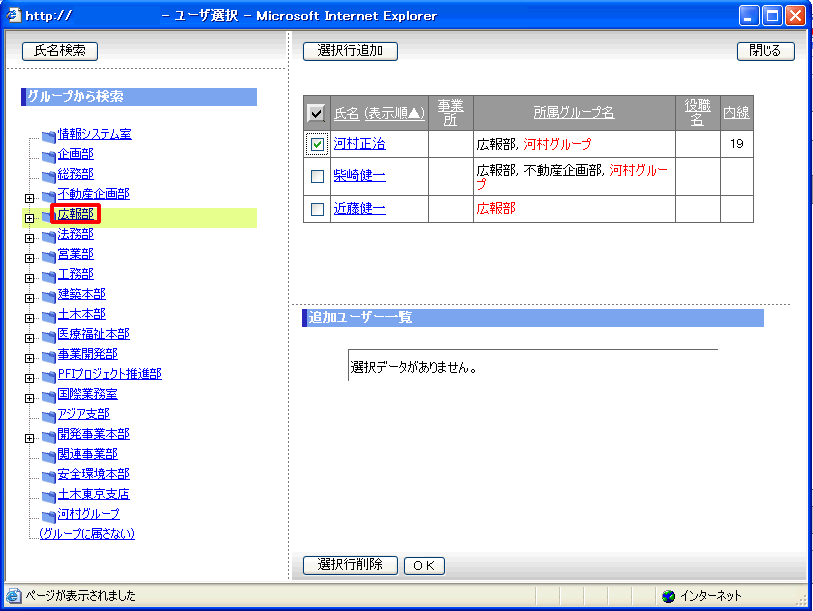This screenshot has width=813, height=611.
Task: Sort by 内線 column header
Action: 736,114
